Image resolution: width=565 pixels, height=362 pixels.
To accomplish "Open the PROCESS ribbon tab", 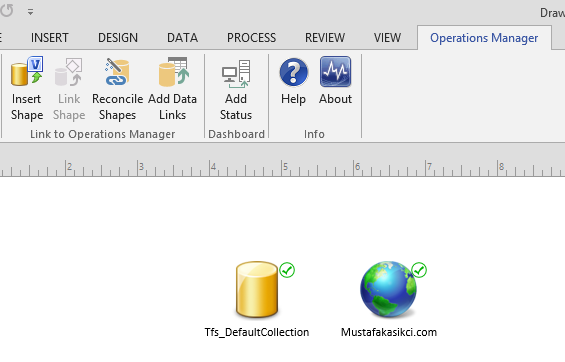I will 252,38.
